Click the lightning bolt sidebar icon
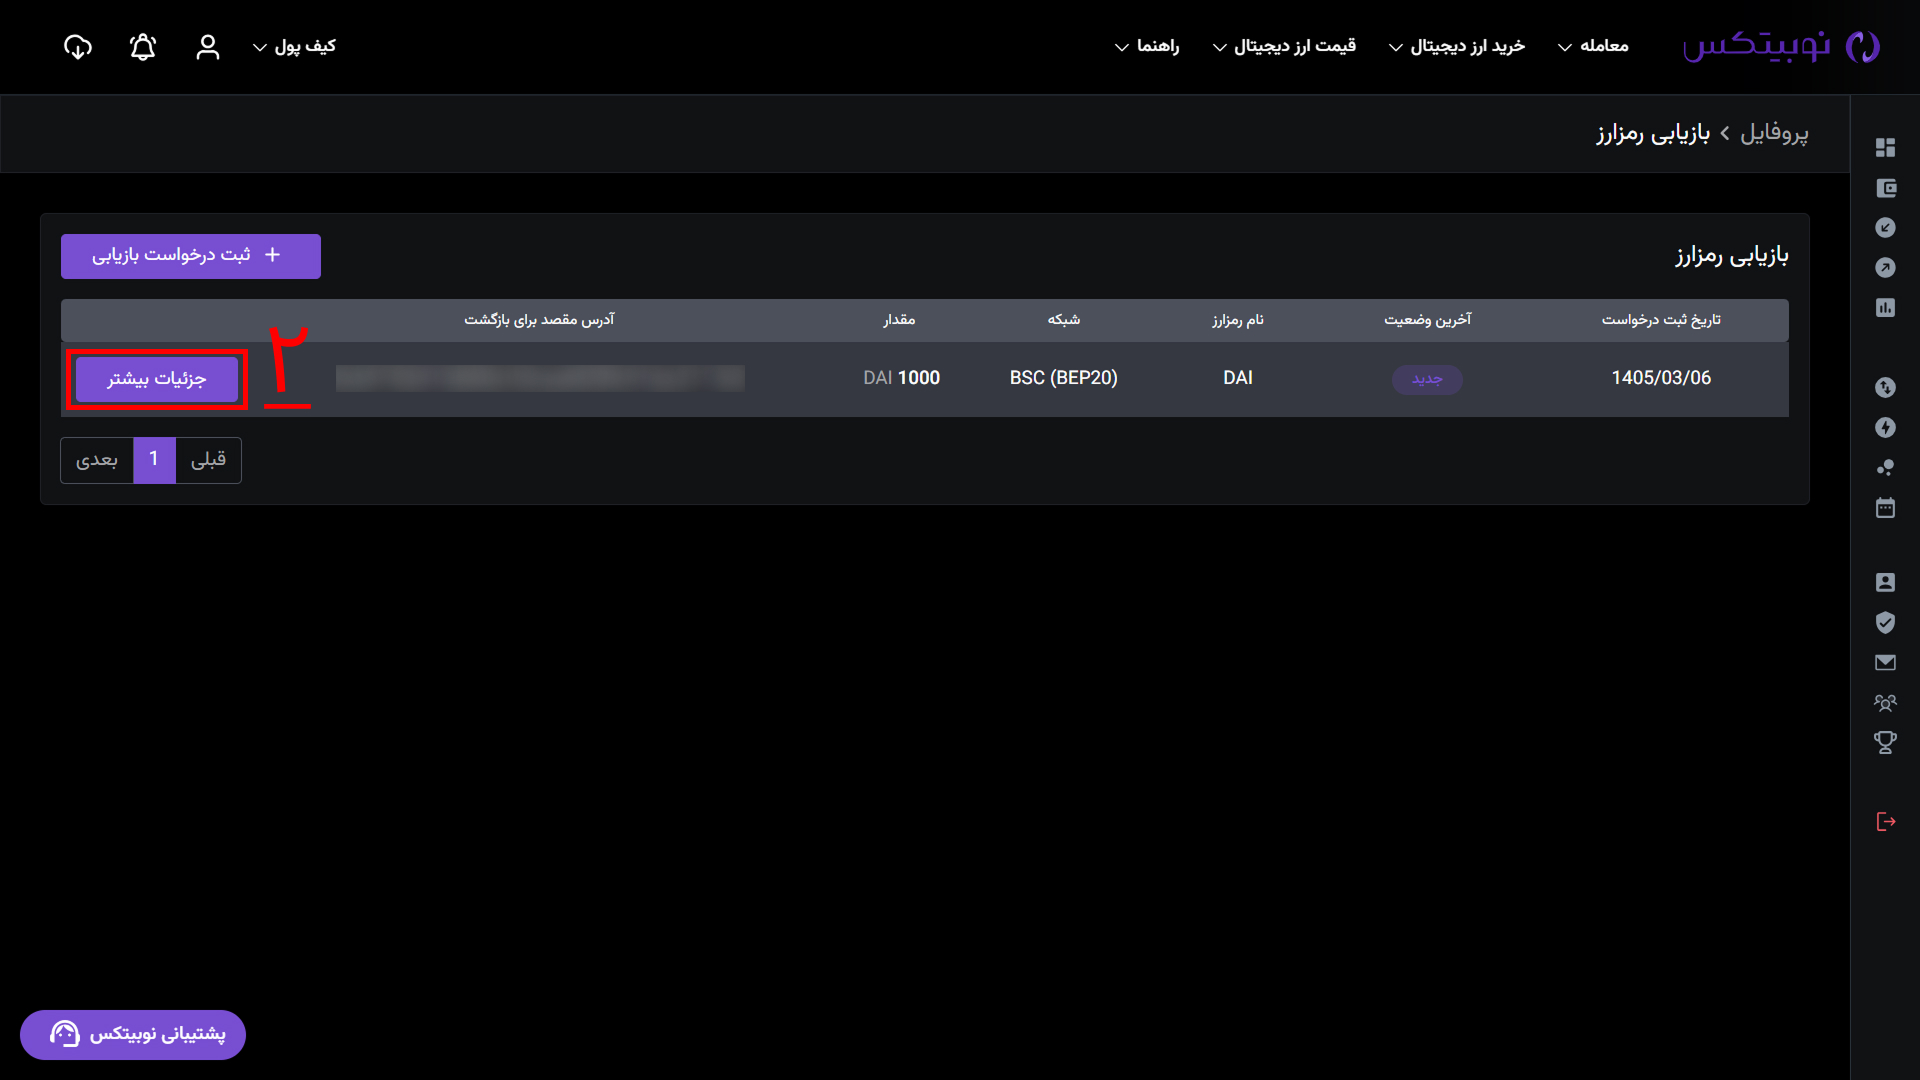Image resolution: width=1920 pixels, height=1080 pixels. tap(1885, 427)
